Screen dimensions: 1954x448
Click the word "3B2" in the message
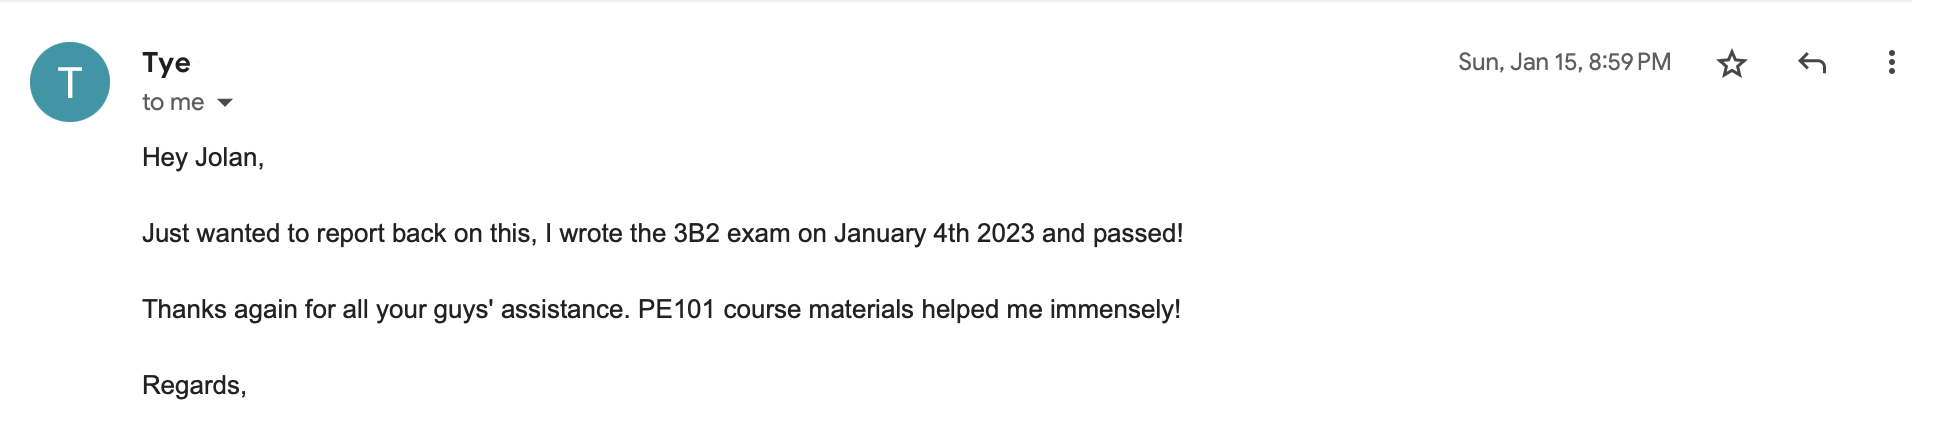pos(696,234)
